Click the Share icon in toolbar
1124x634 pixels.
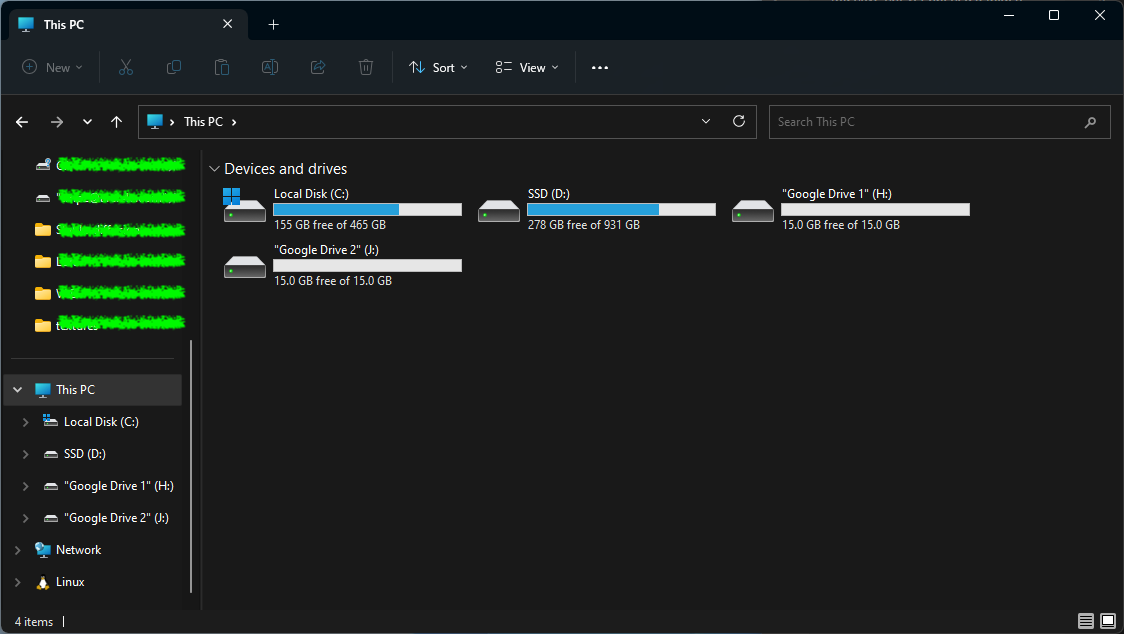point(318,67)
